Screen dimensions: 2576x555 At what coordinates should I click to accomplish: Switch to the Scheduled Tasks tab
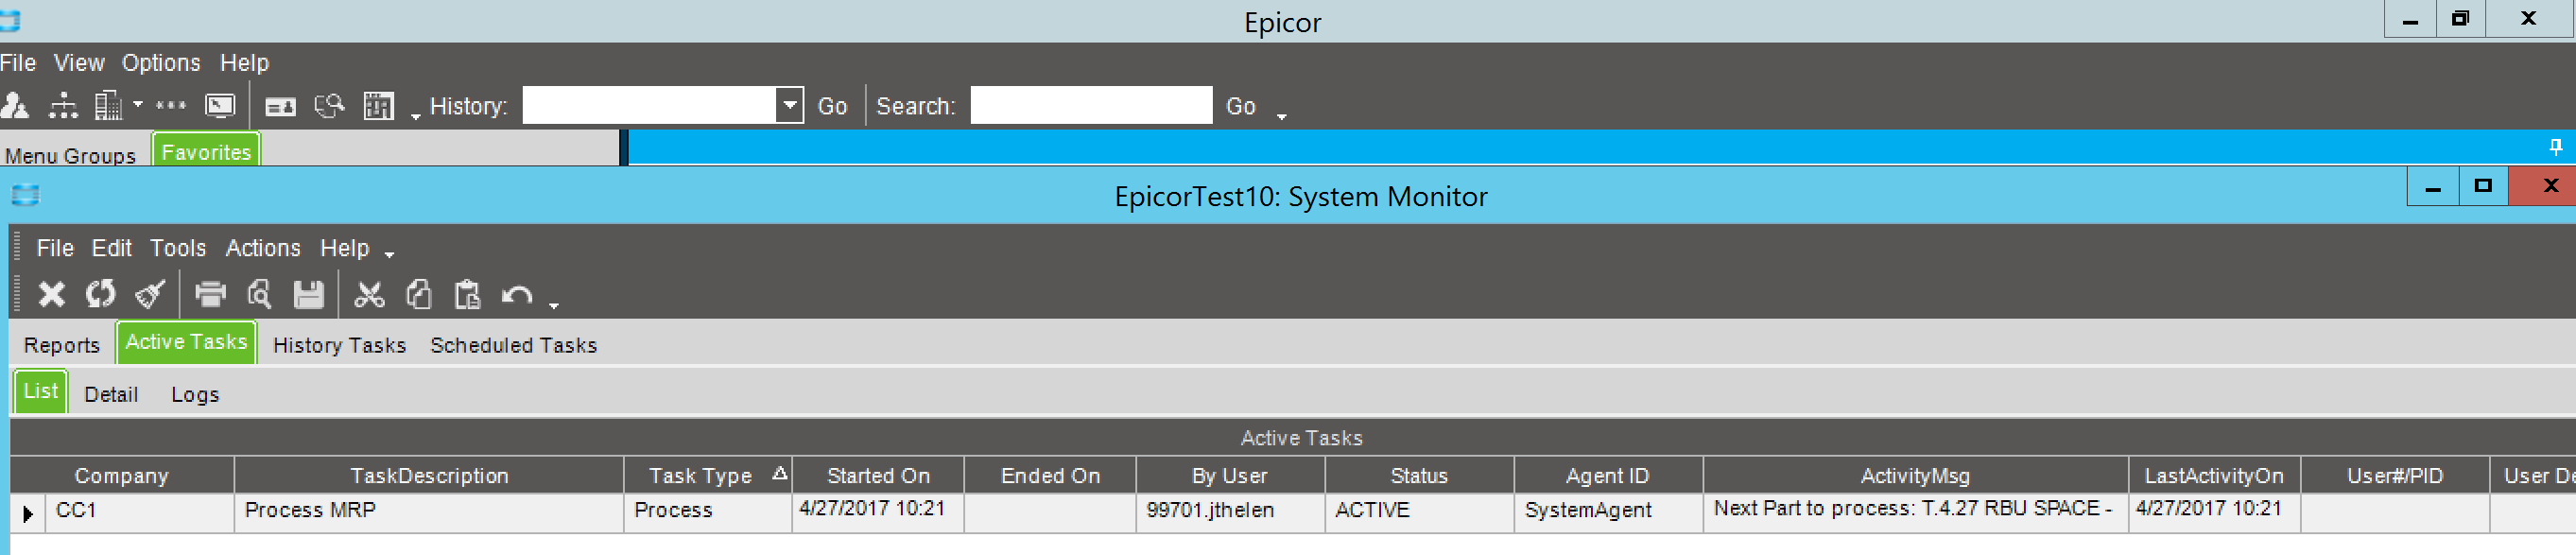[513, 345]
